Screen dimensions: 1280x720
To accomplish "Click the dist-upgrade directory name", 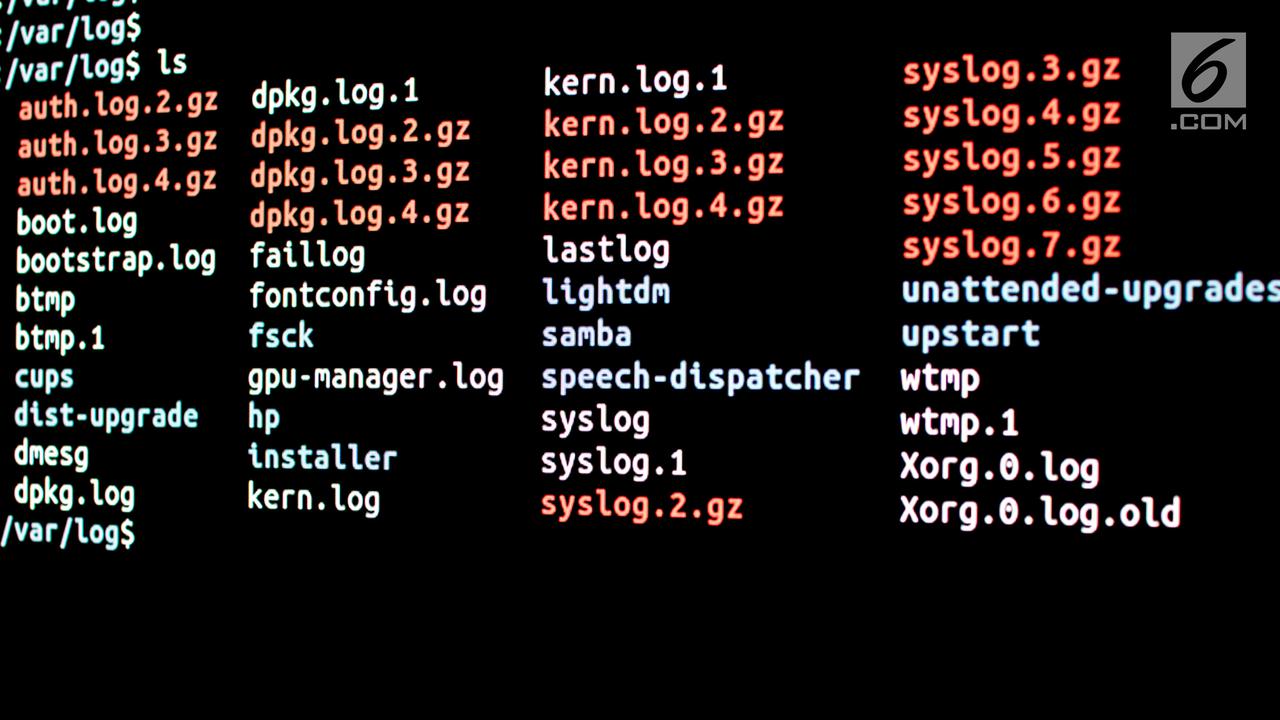I will click(x=106, y=417).
